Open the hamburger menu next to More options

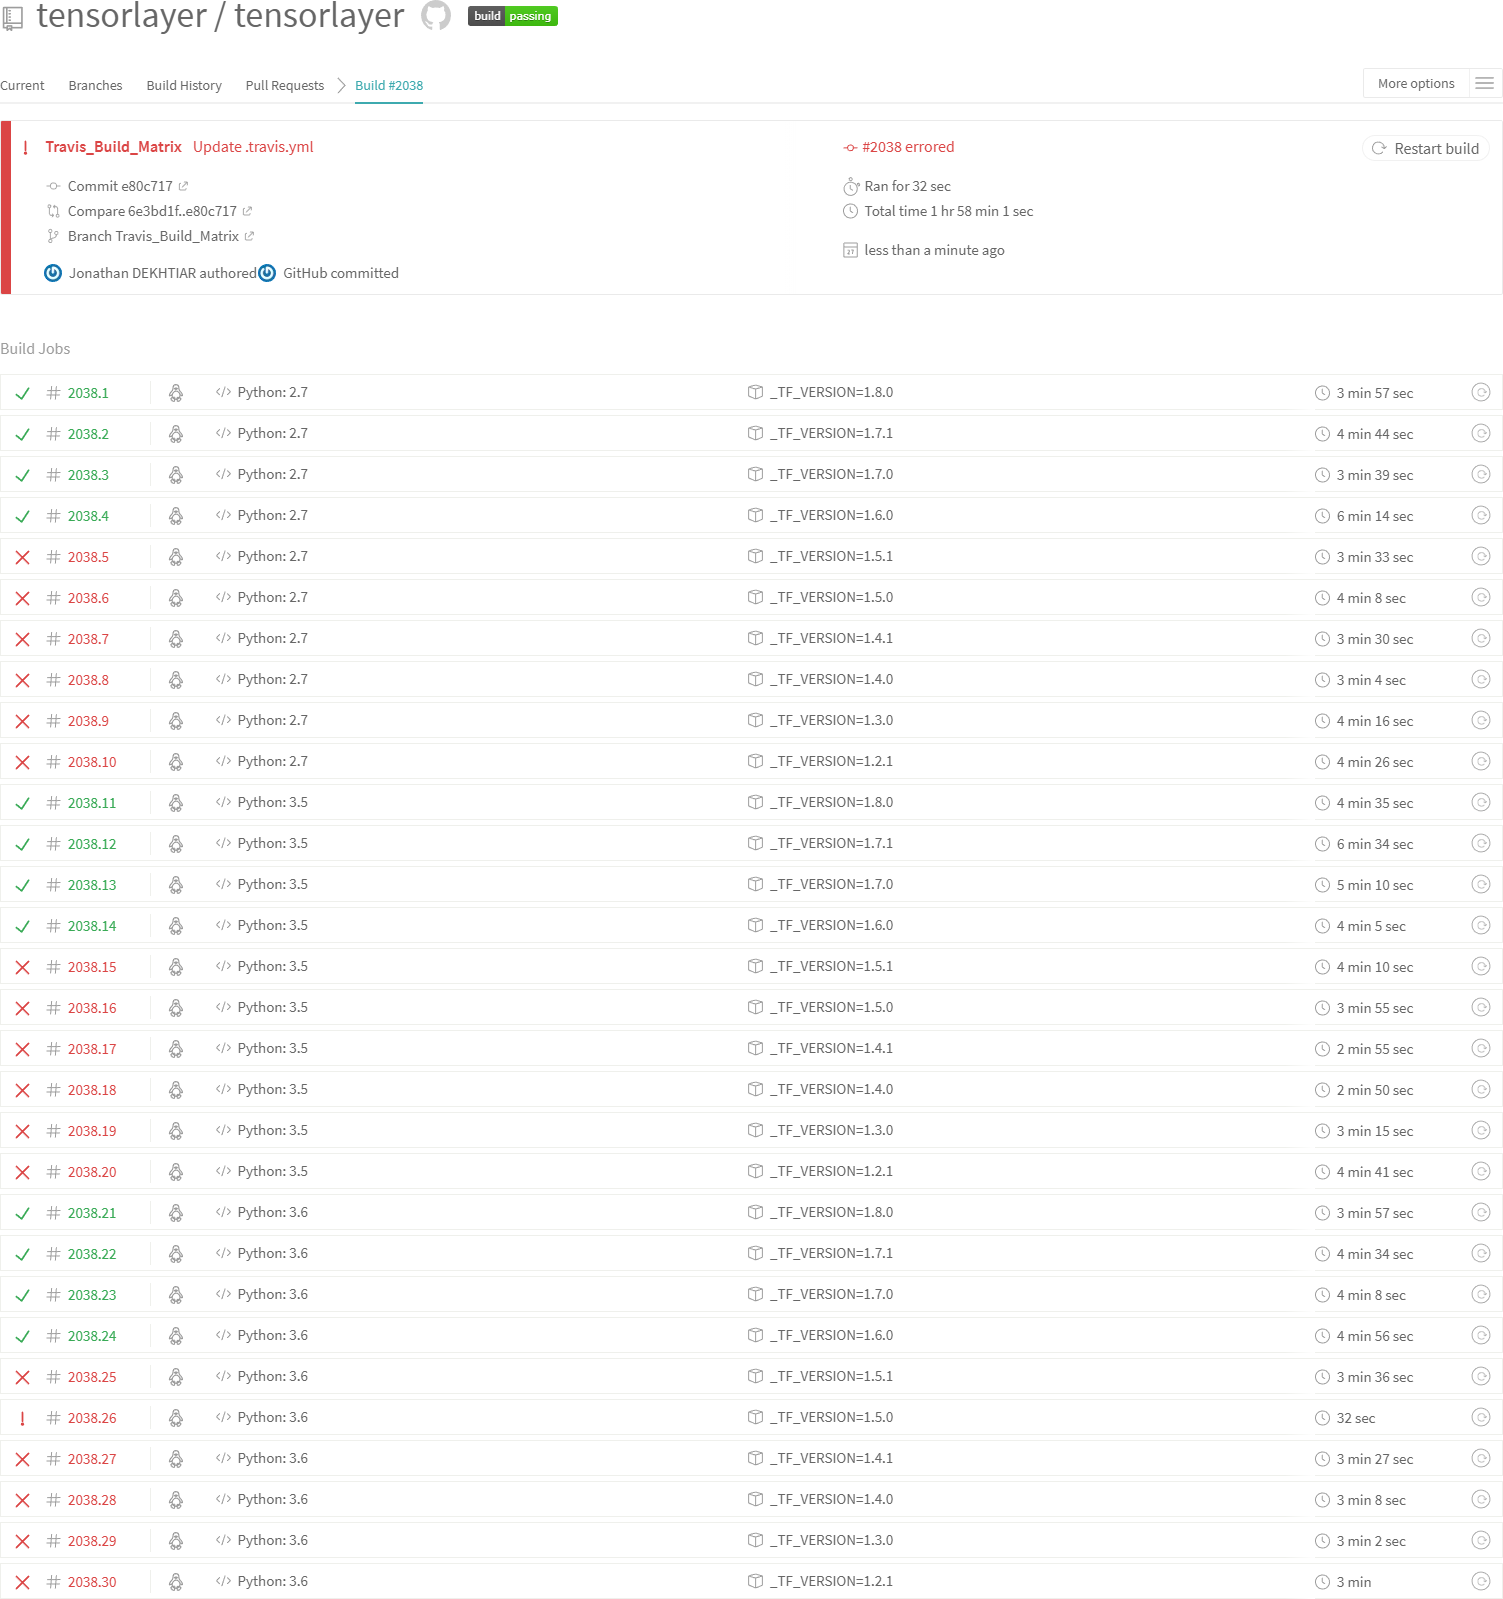coord(1485,83)
